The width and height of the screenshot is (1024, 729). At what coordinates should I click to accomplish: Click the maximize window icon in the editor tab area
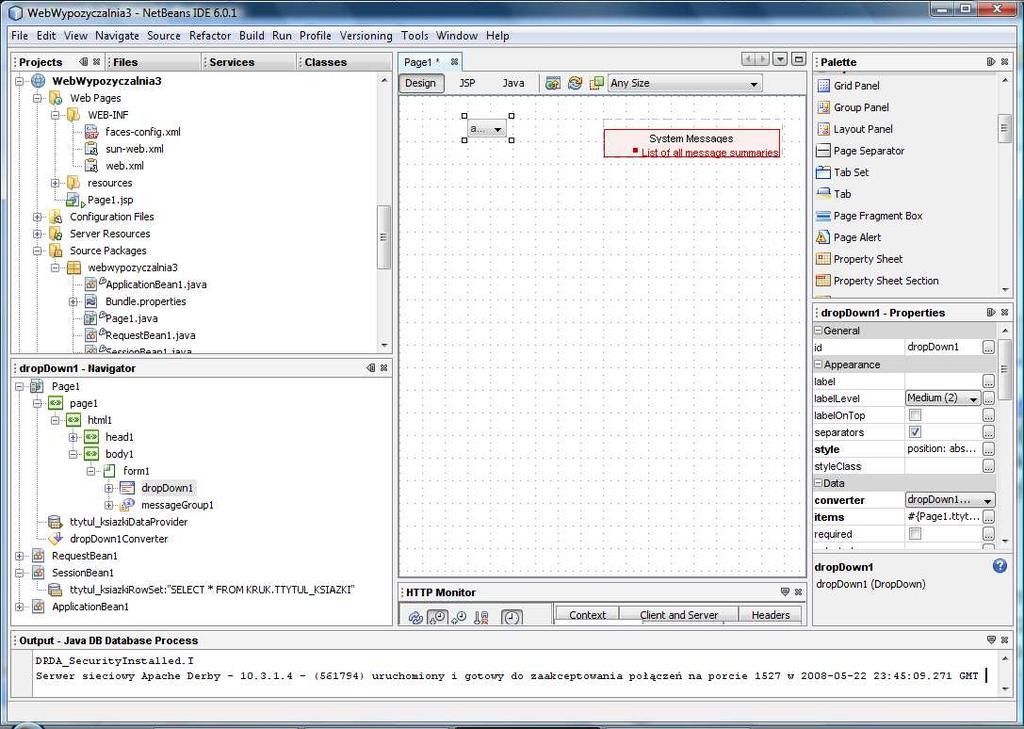[x=798, y=59]
